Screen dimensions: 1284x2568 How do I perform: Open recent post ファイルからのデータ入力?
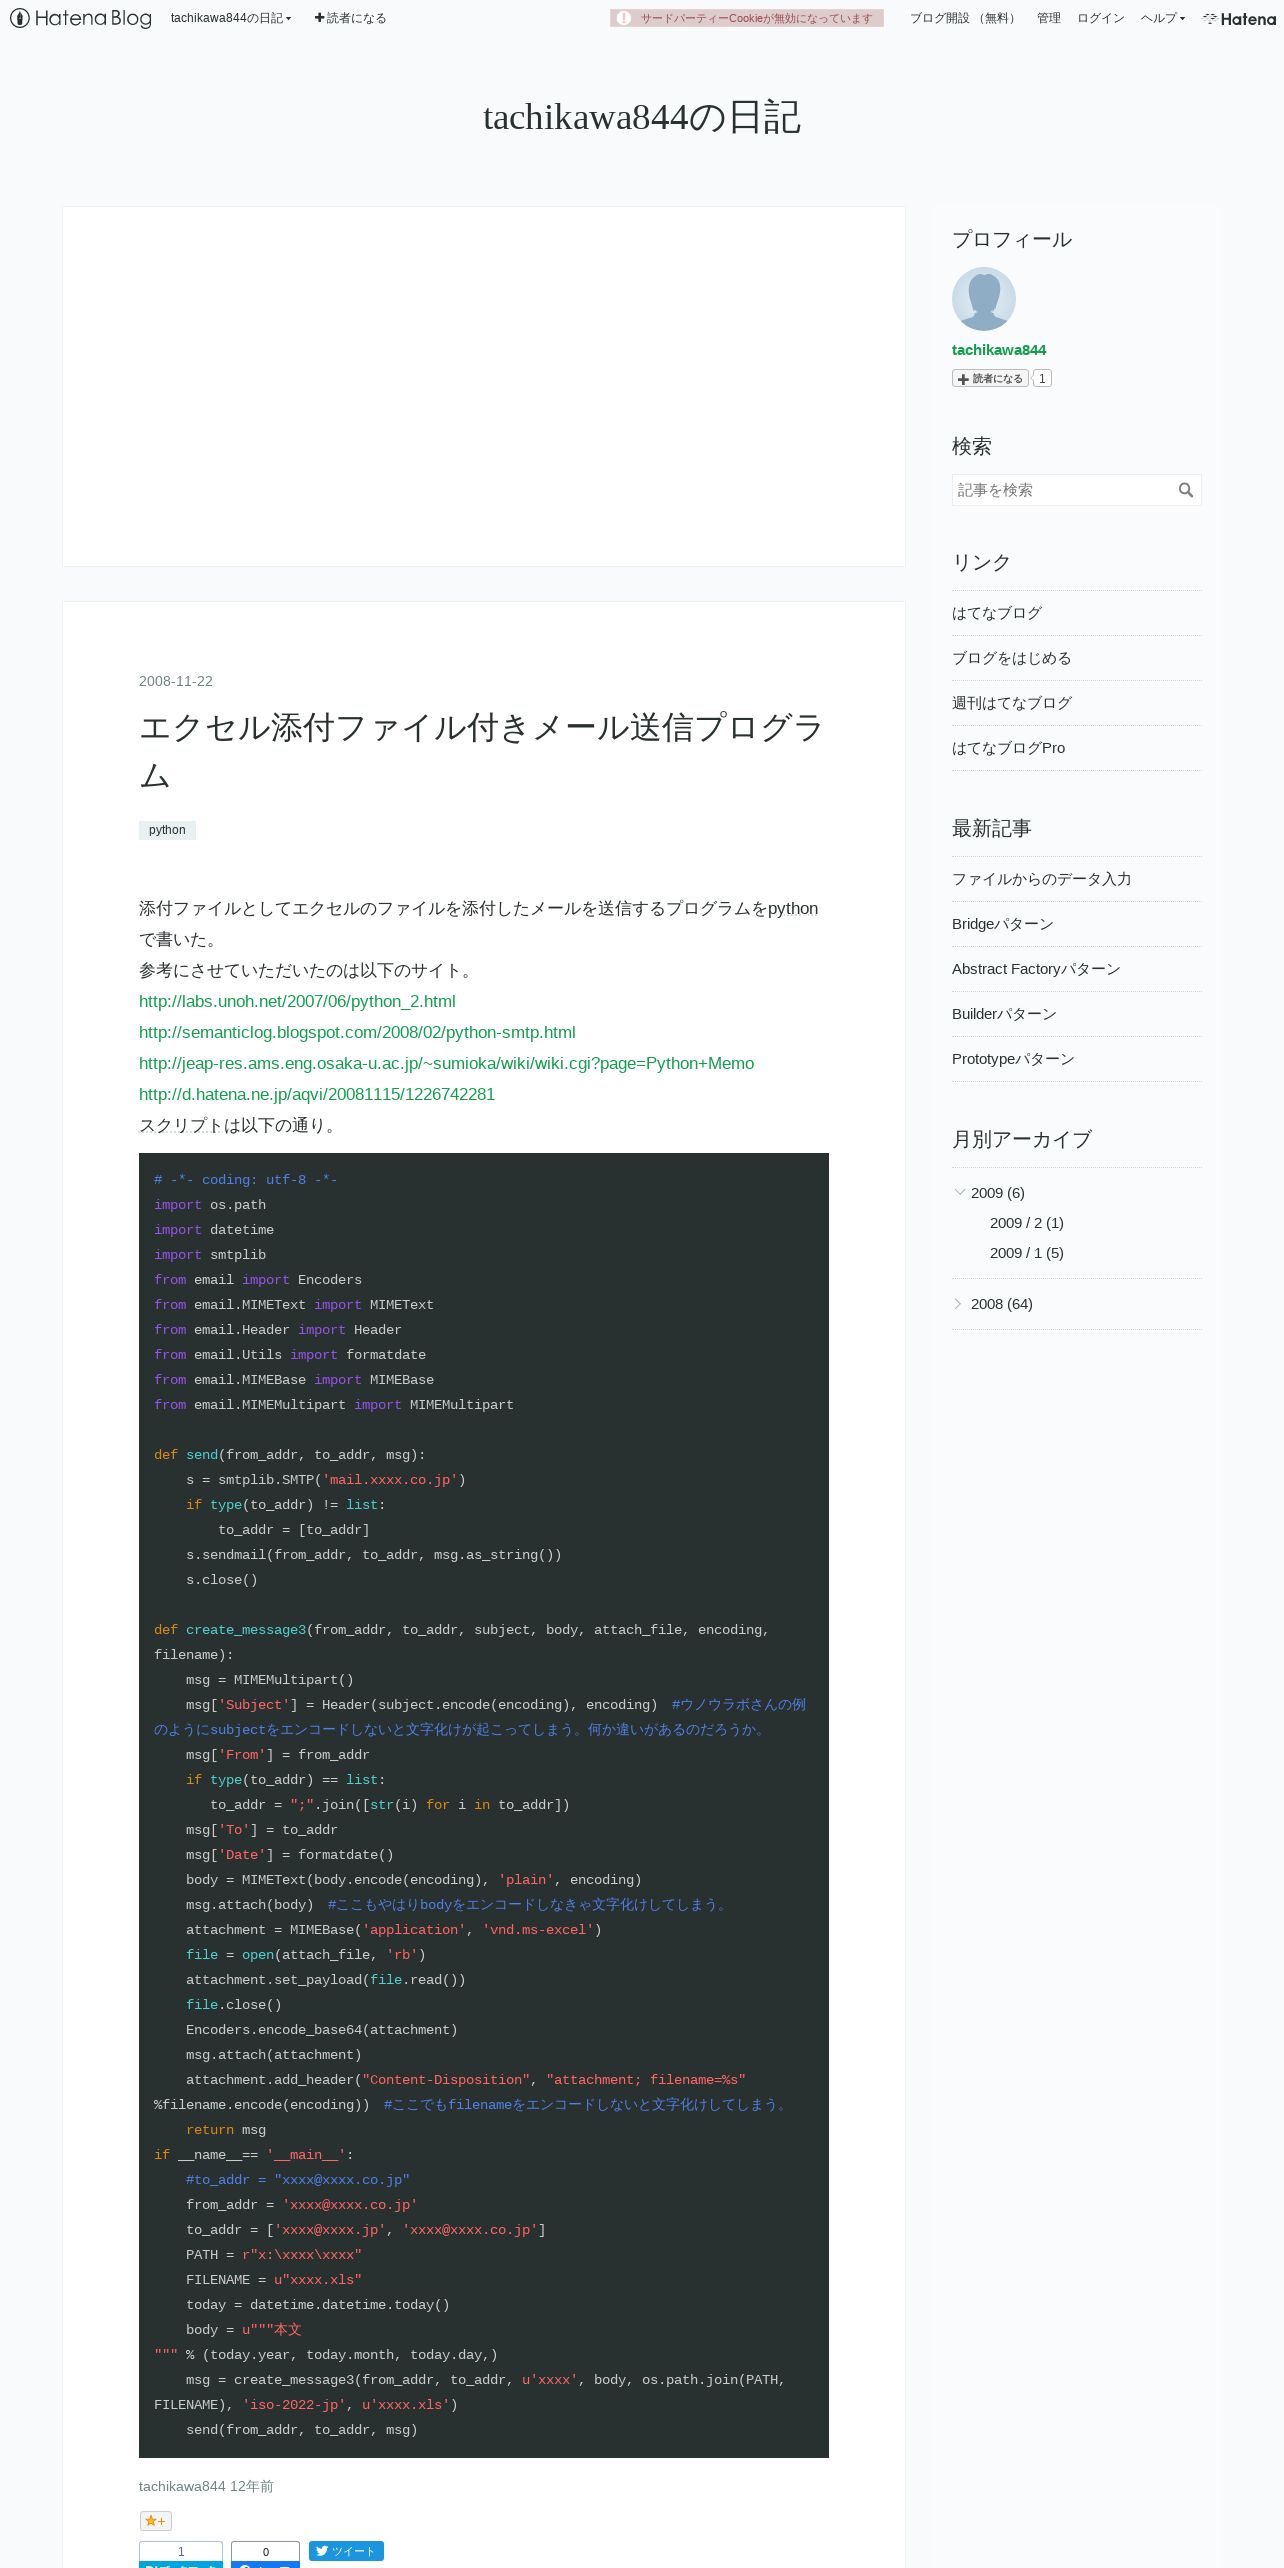point(1042,879)
